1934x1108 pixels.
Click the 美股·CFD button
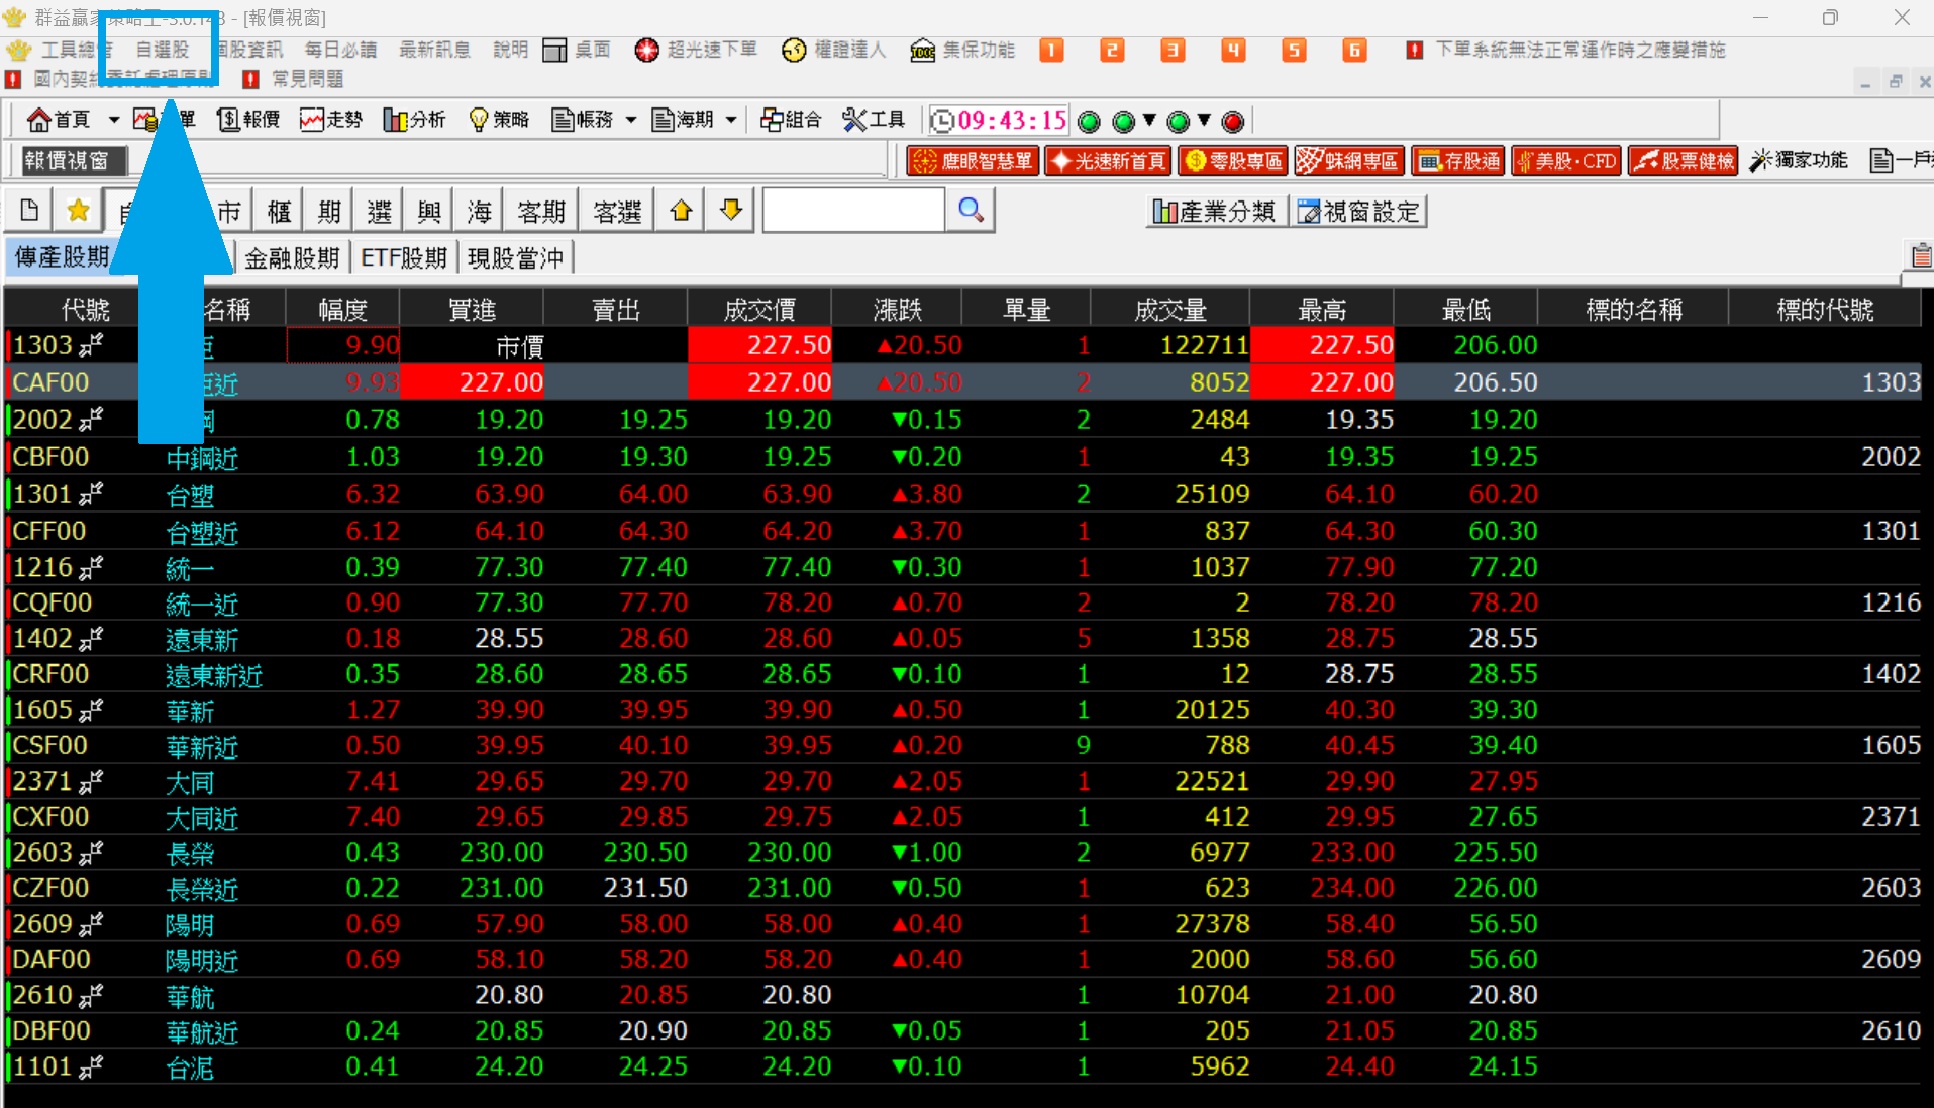1567,161
